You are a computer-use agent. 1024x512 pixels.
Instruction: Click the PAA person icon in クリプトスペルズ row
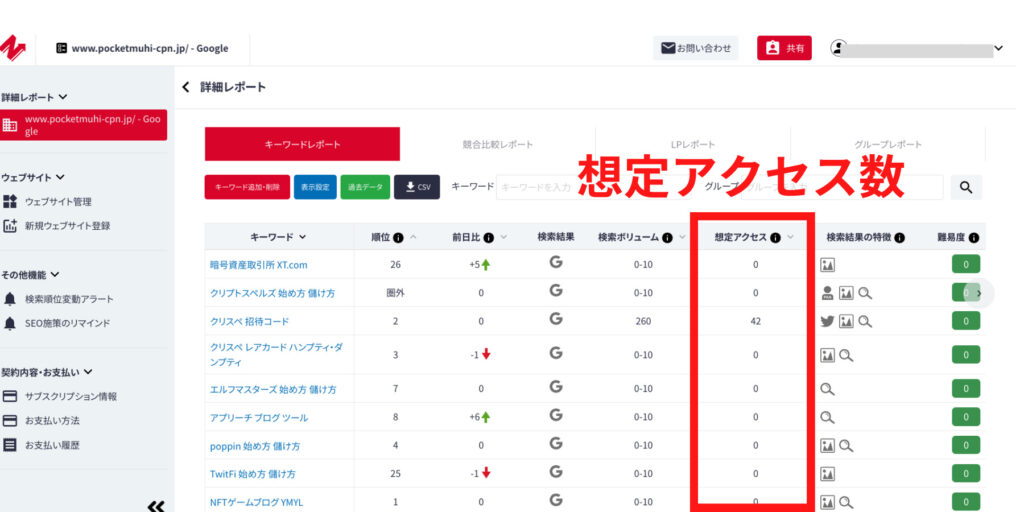point(827,293)
